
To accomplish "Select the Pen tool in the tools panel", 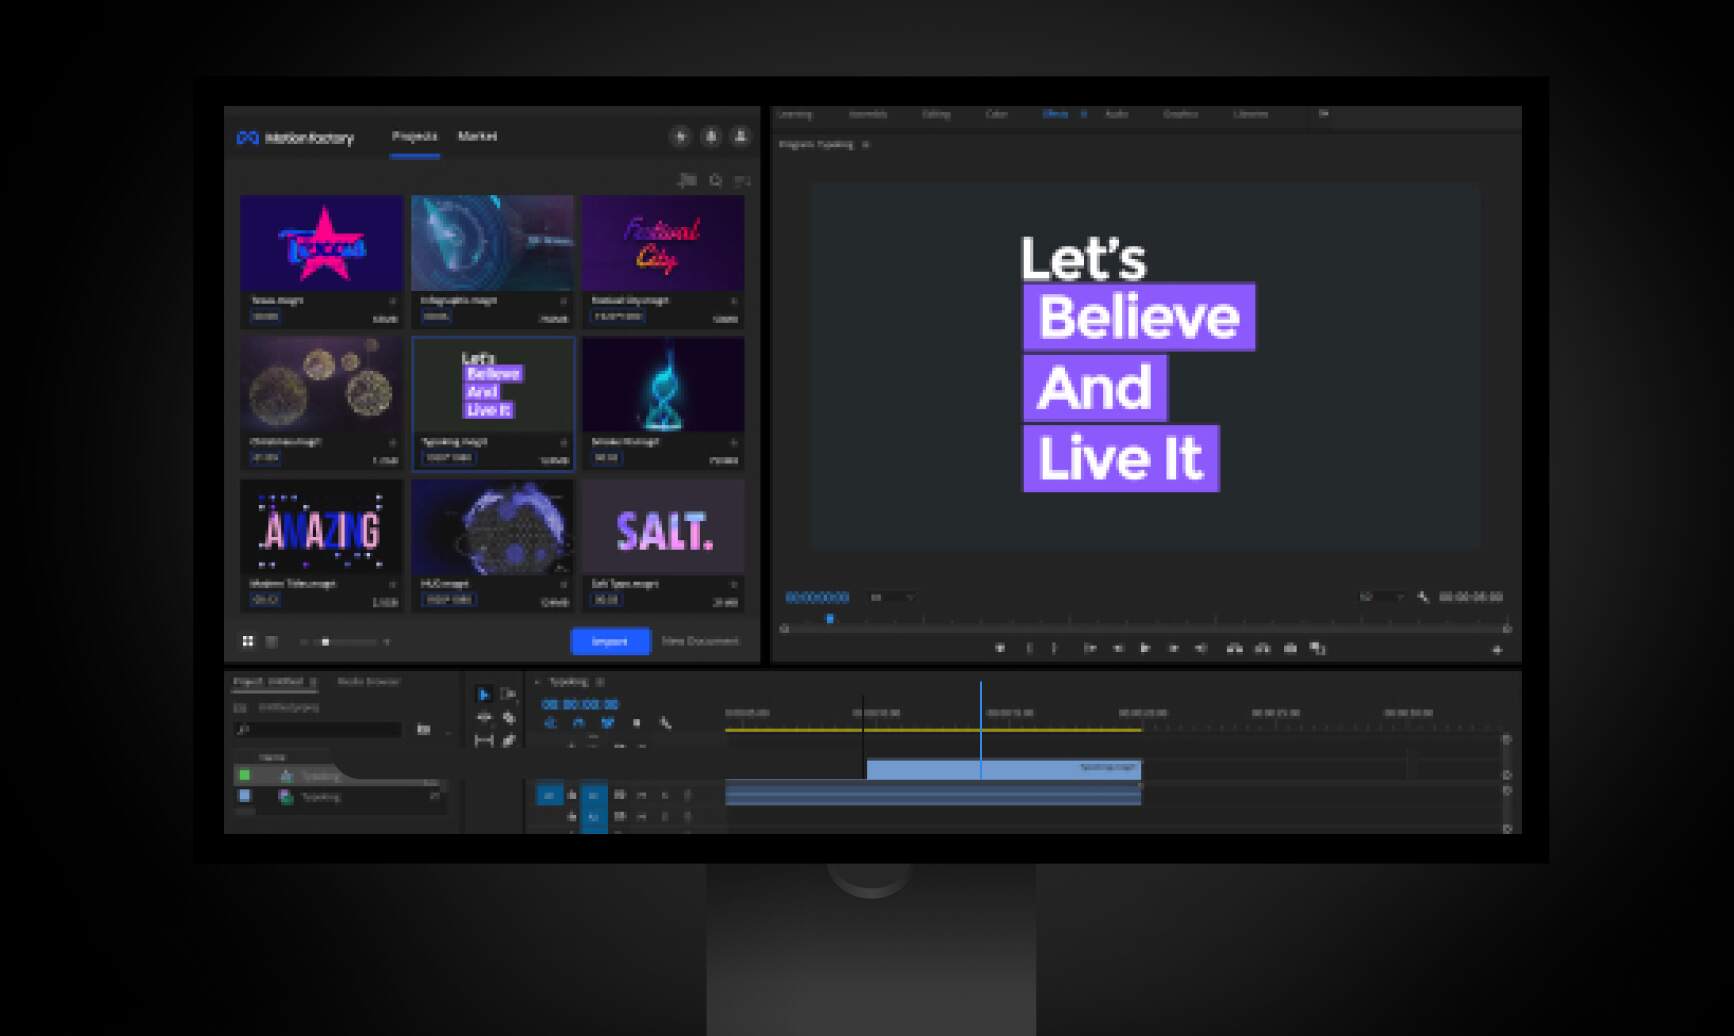I will pos(509,740).
